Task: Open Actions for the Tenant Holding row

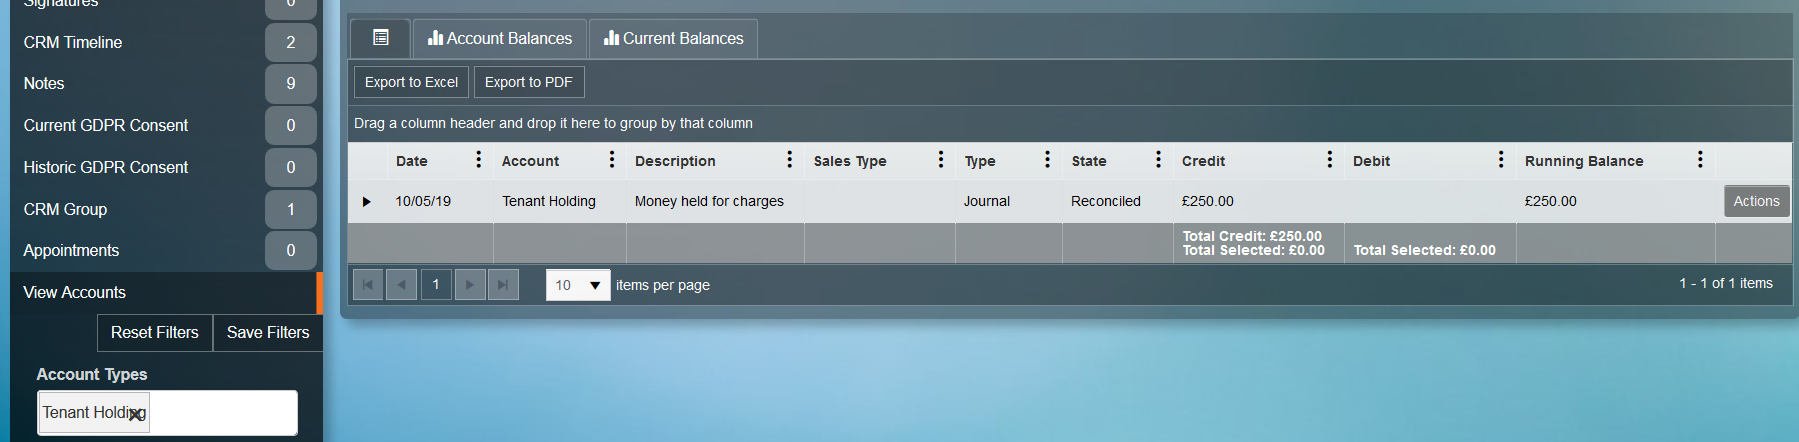Action: [1755, 201]
